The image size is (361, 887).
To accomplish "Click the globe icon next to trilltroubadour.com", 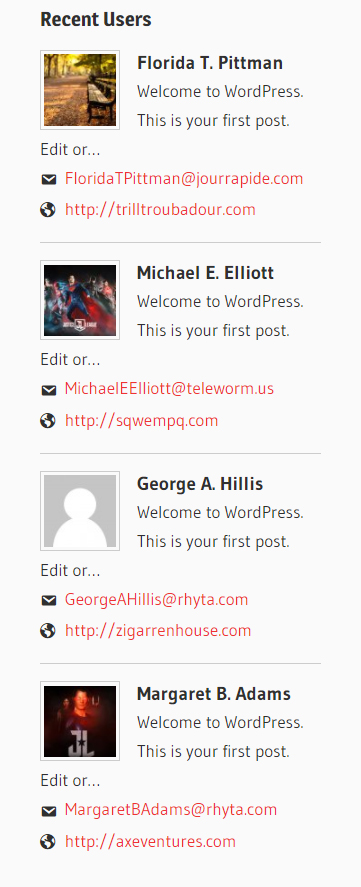I will click(48, 210).
